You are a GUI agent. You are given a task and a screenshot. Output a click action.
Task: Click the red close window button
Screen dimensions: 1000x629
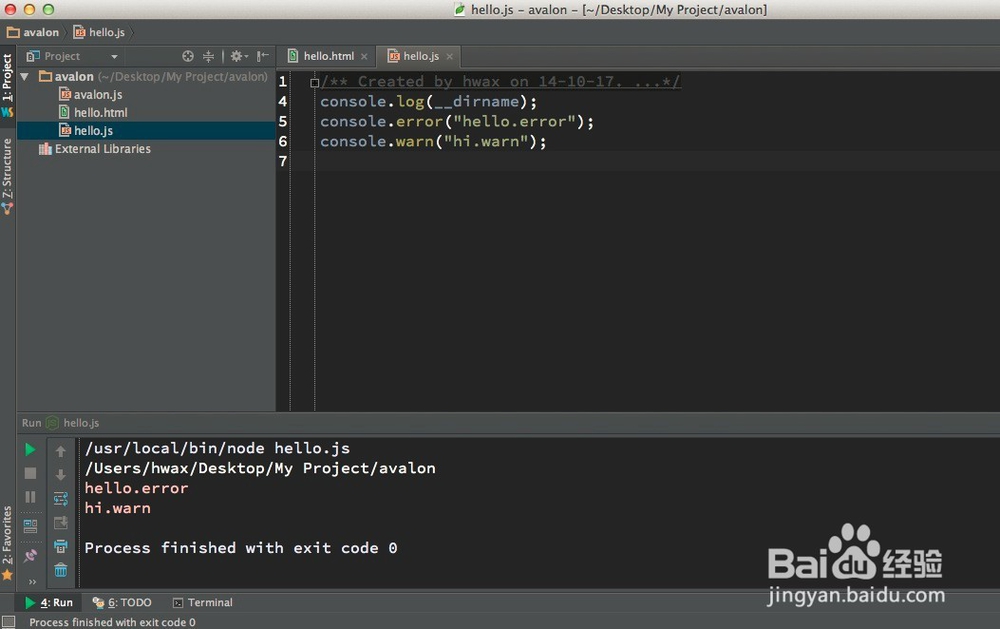point(10,10)
